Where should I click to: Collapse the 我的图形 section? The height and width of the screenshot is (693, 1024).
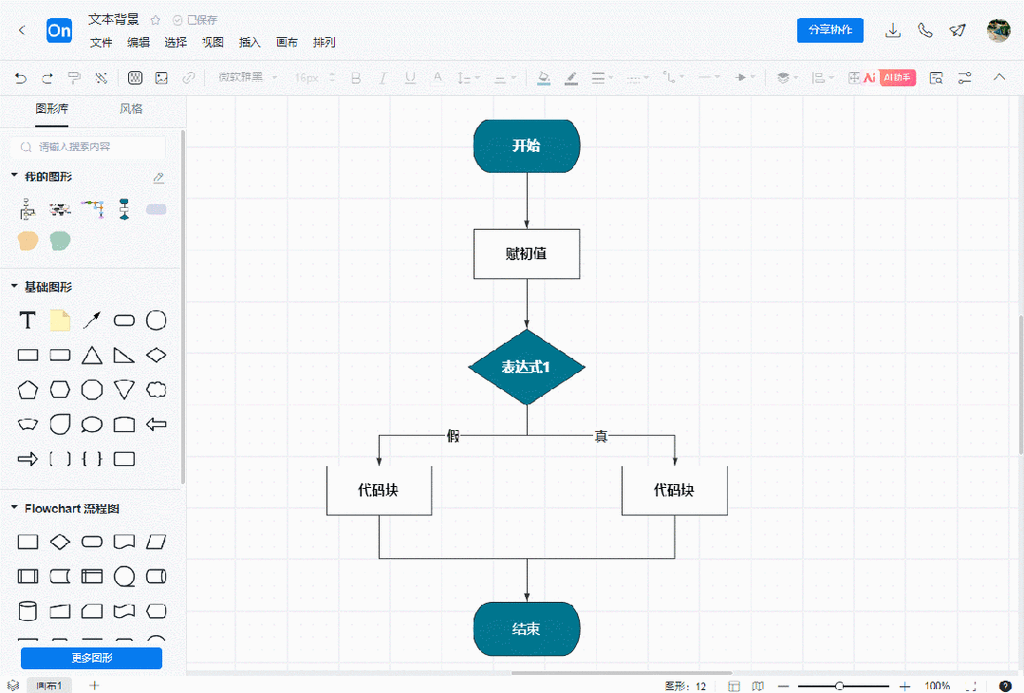[14, 176]
